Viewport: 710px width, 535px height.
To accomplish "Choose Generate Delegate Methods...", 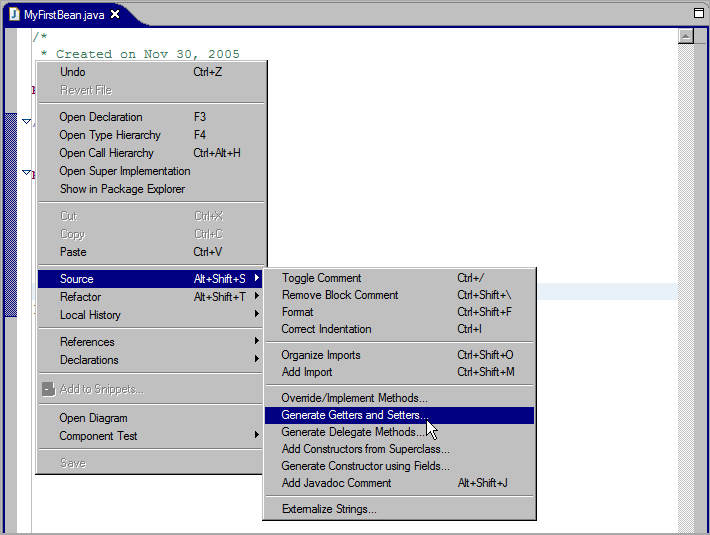I will [x=399, y=432].
